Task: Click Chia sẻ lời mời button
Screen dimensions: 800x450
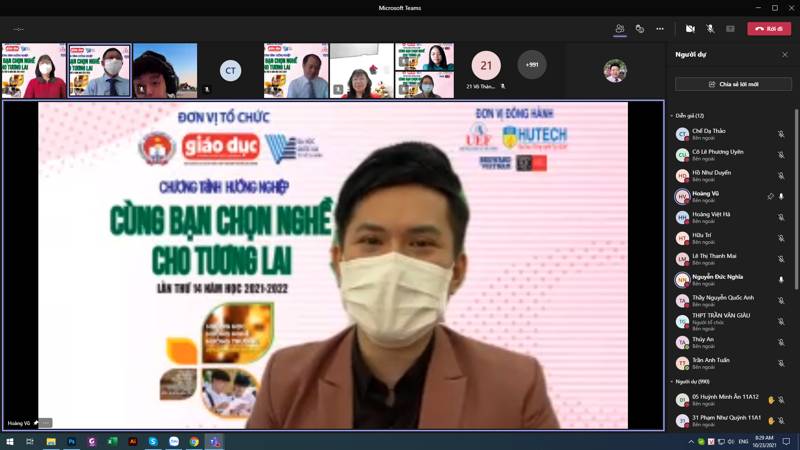Action: (x=733, y=84)
